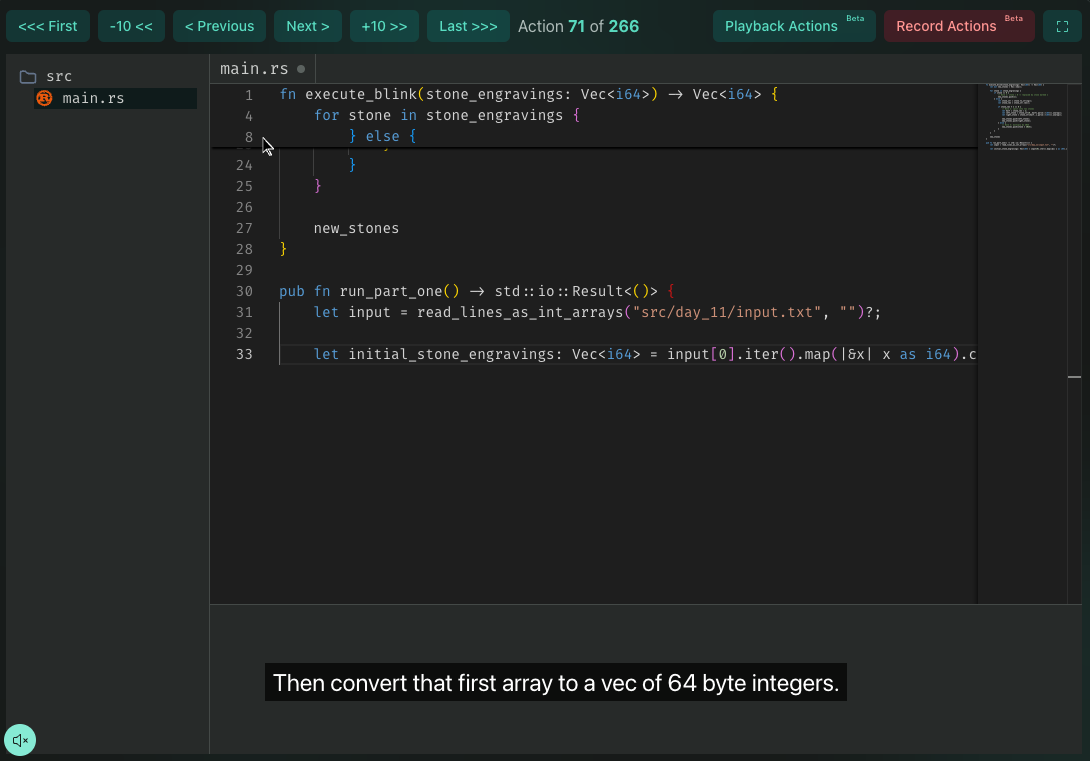1090x761 pixels.
Task: Click line number 28 closing brace
Action: tap(283, 249)
